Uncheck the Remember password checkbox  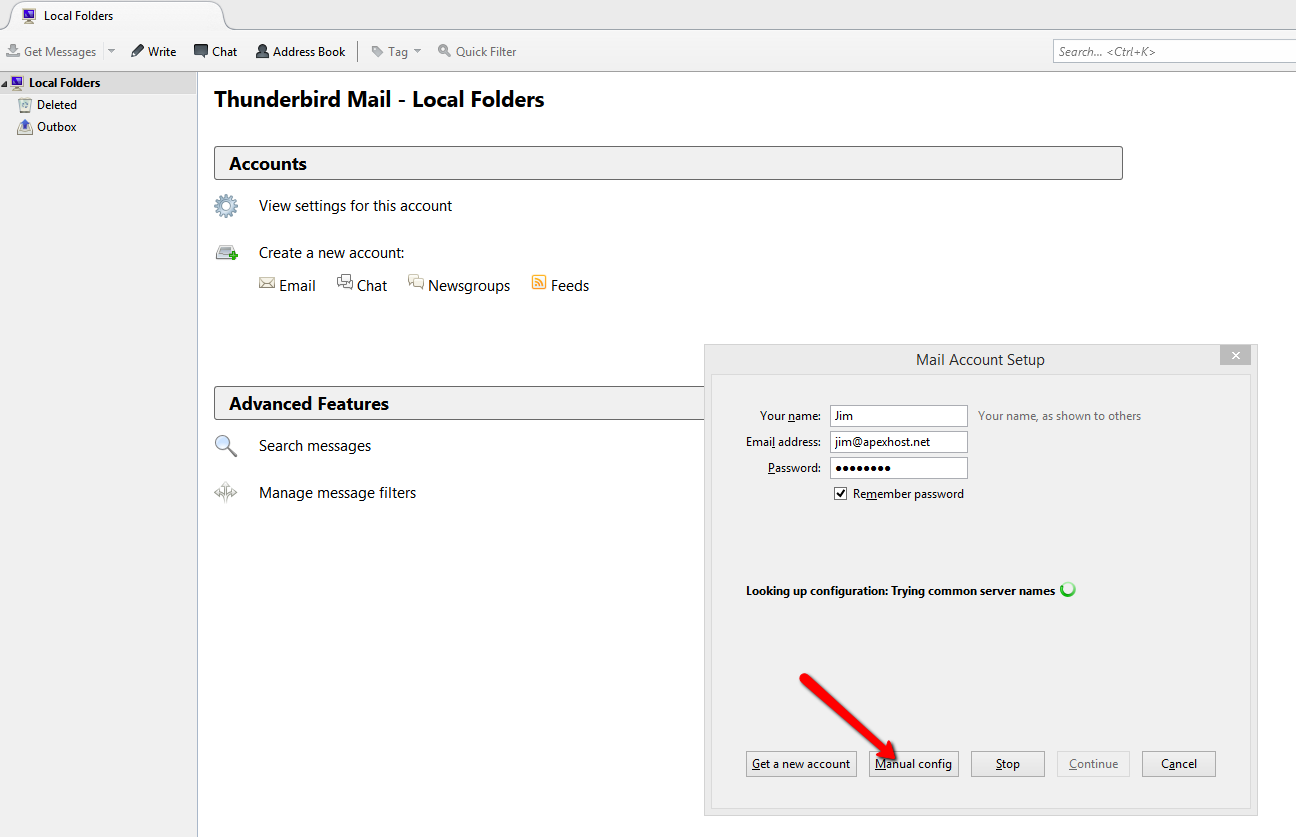(841, 494)
